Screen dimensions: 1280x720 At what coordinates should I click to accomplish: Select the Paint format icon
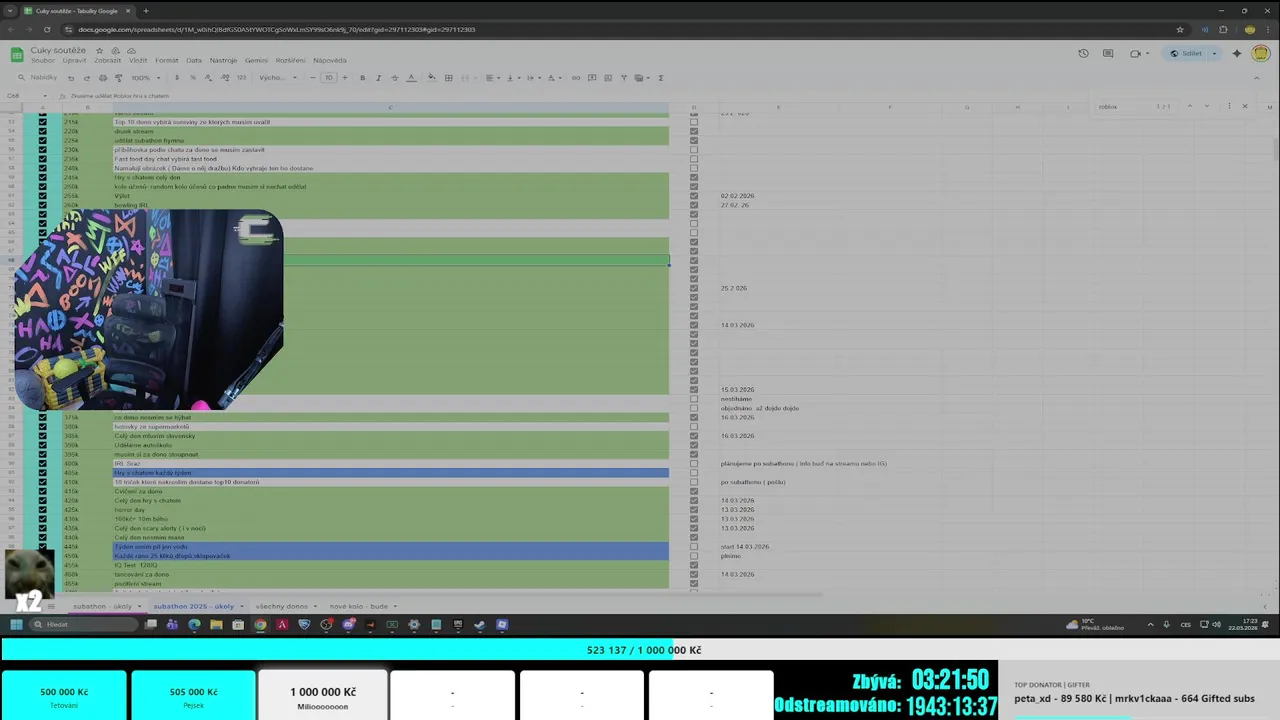(x=118, y=78)
